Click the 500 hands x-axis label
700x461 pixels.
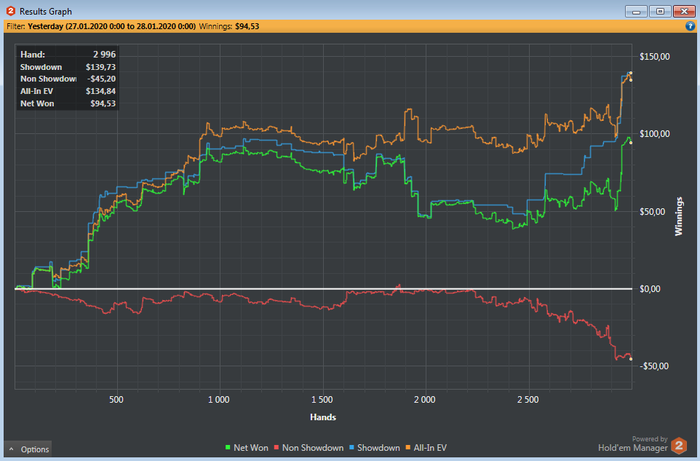click(x=116, y=399)
